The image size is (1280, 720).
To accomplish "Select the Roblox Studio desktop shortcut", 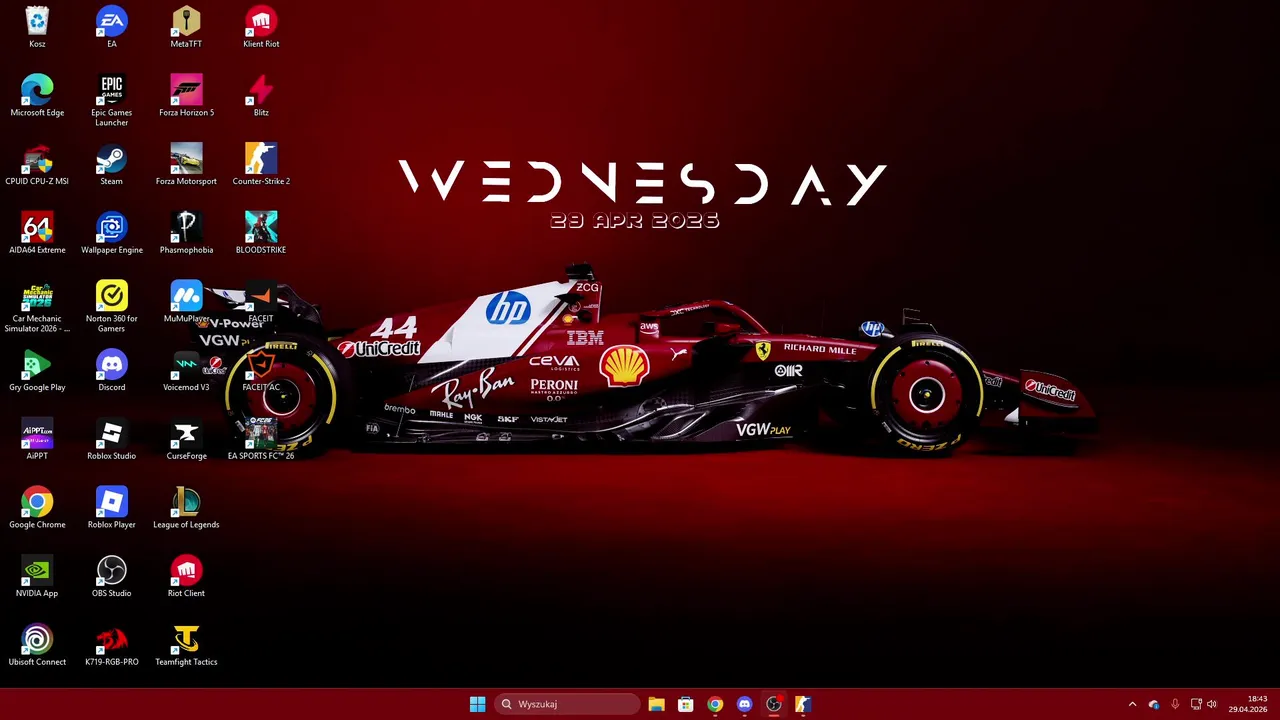I will pyautogui.click(x=111, y=440).
